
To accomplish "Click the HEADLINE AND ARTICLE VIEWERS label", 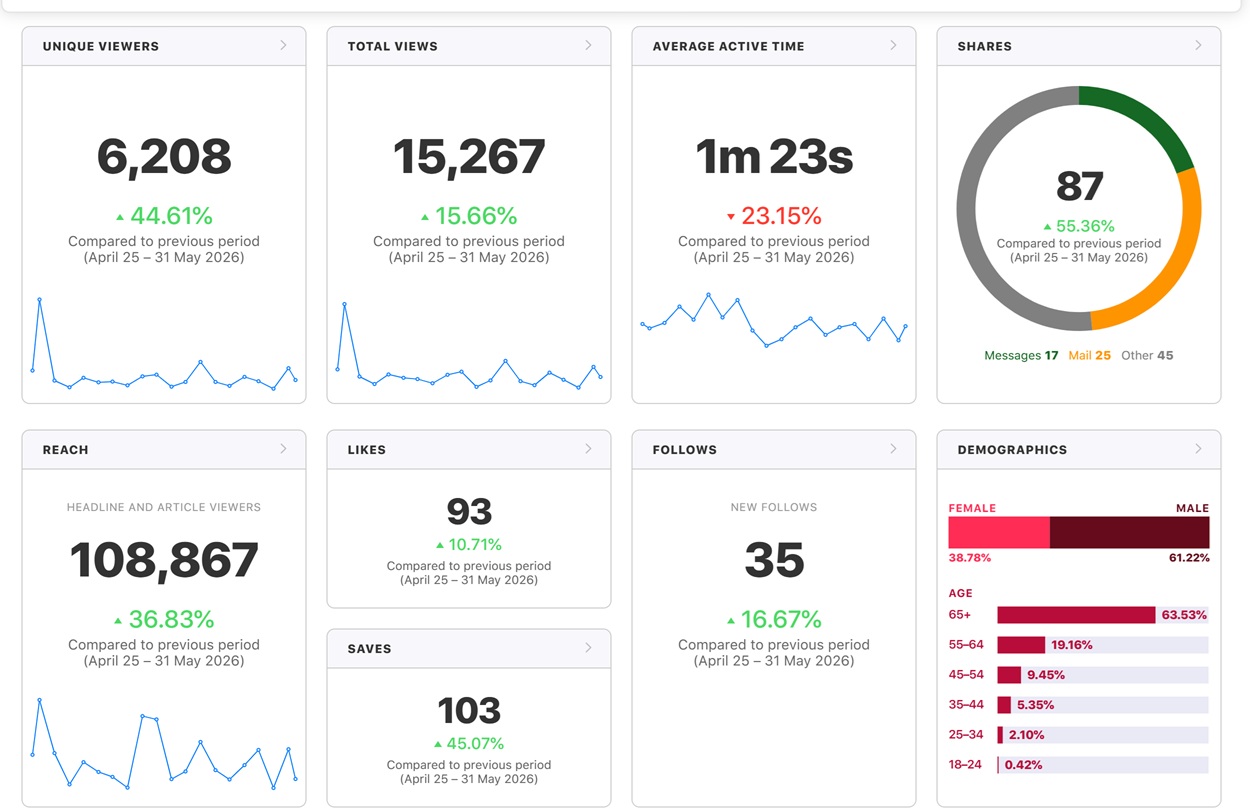I will click(x=164, y=507).
